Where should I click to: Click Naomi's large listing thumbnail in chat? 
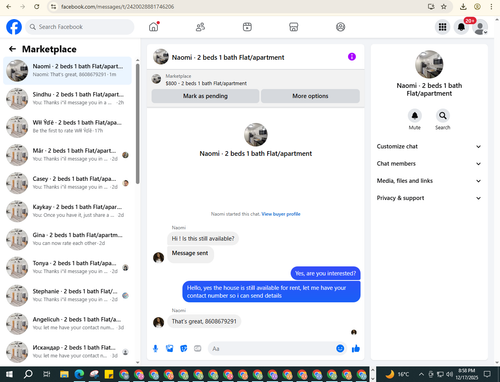point(256,135)
